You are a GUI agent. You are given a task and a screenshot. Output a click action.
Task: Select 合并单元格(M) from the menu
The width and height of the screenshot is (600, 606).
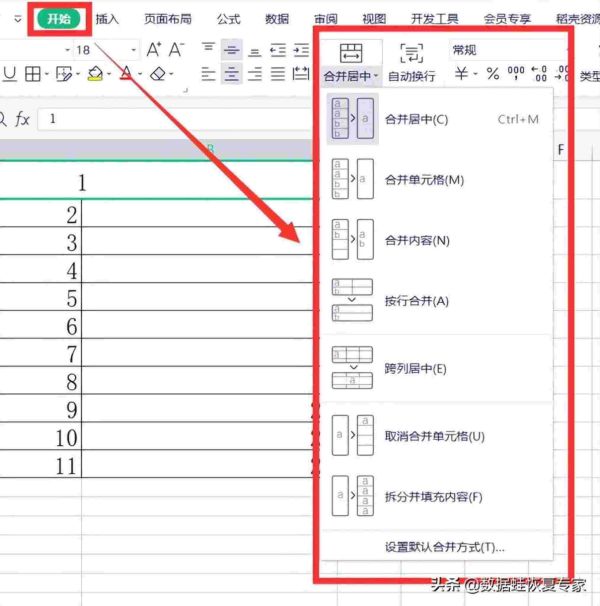click(x=436, y=179)
